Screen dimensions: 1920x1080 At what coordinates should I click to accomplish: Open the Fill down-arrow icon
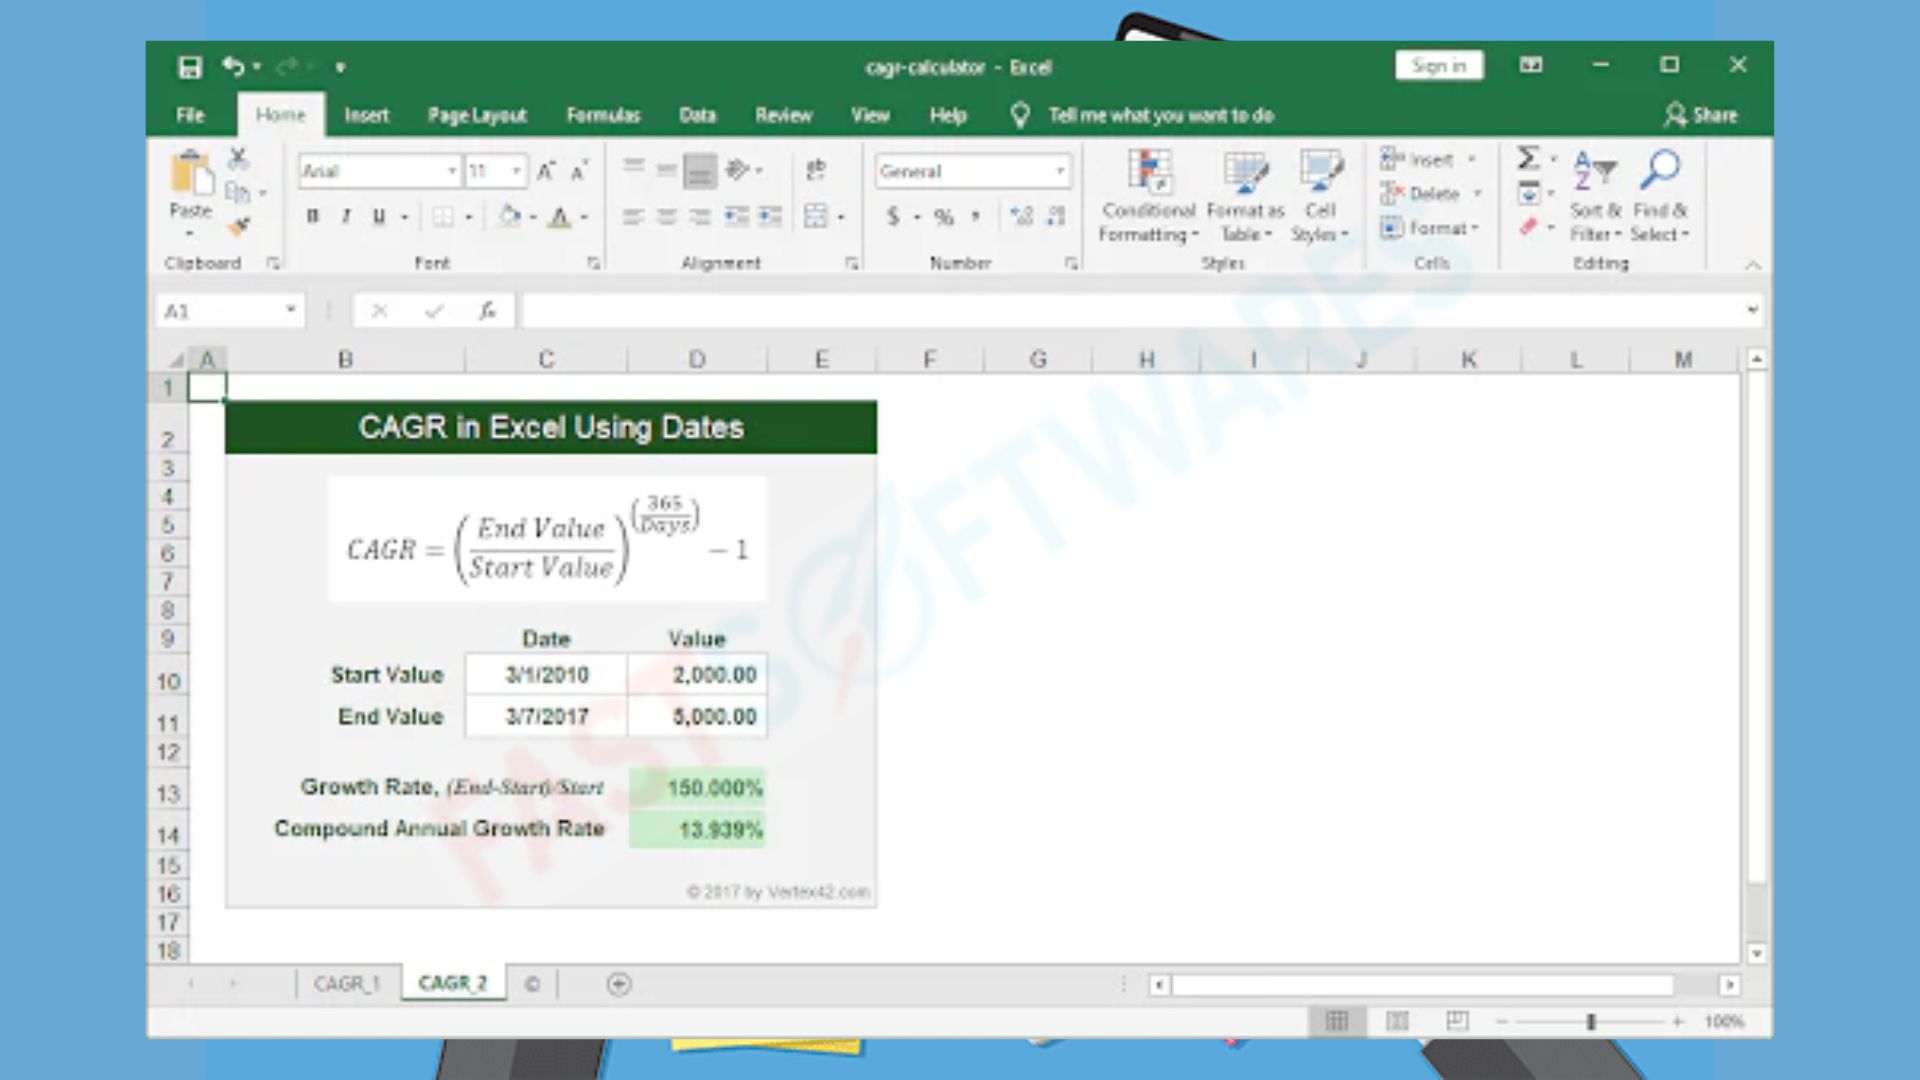click(1529, 193)
